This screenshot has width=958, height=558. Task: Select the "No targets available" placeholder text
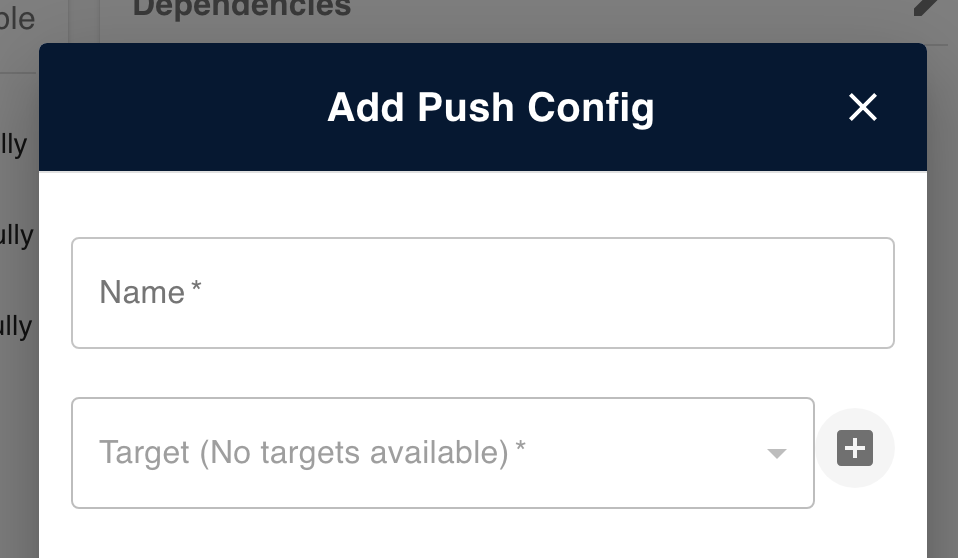tap(354, 453)
